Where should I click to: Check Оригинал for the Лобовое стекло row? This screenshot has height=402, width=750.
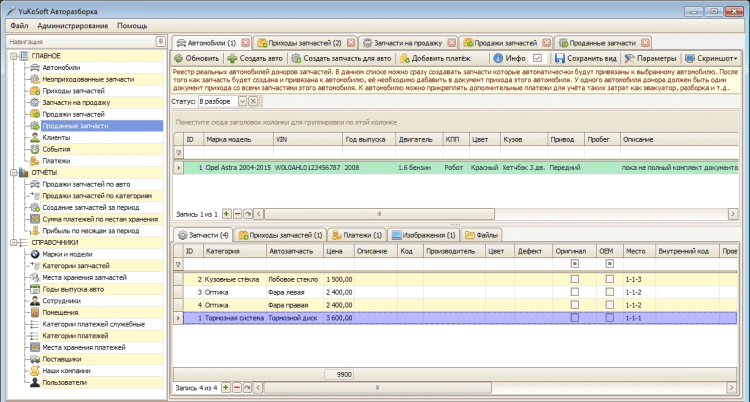(573, 278)
